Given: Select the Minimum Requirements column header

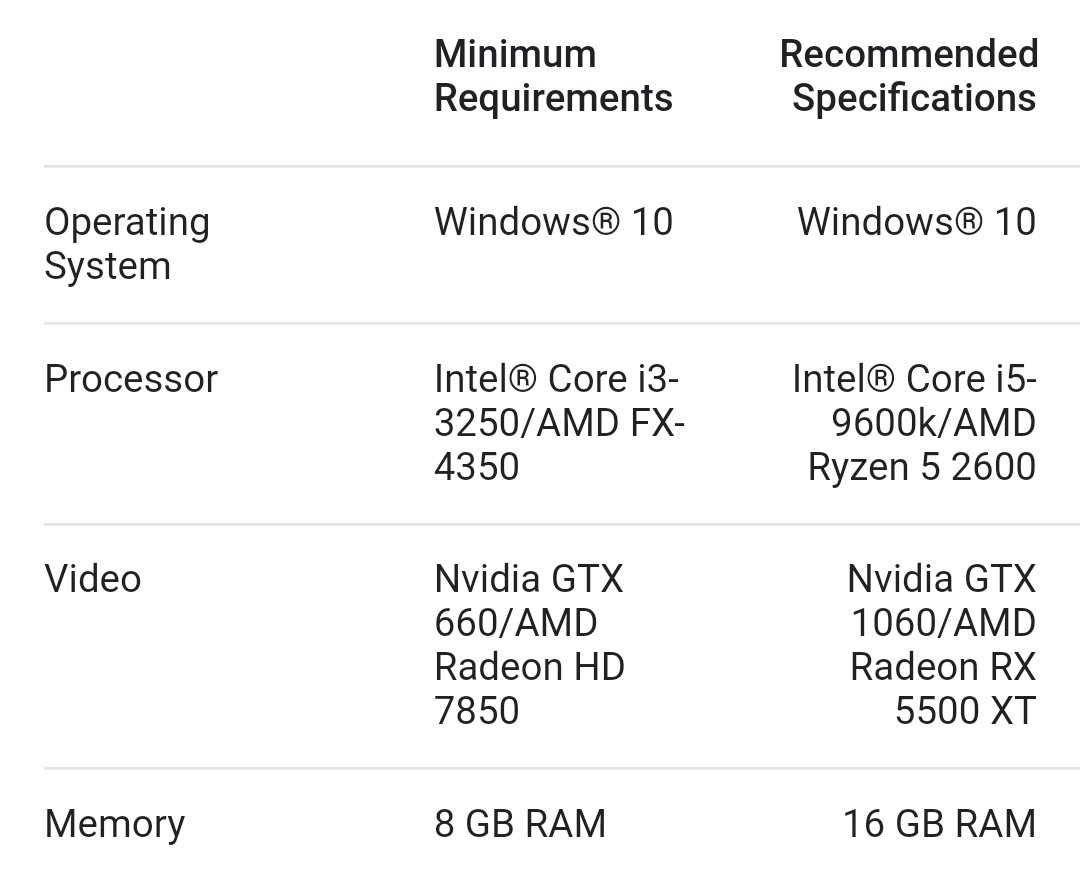Looking at the screenshot, I should tap(553, 76).
